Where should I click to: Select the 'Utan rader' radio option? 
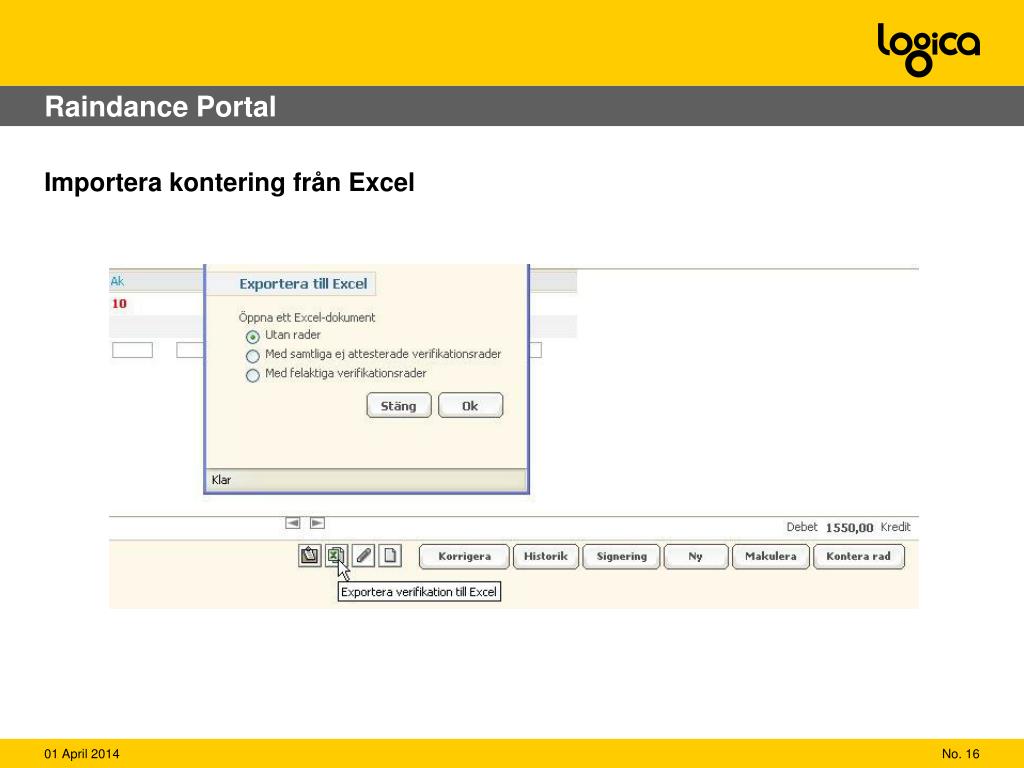253,337
